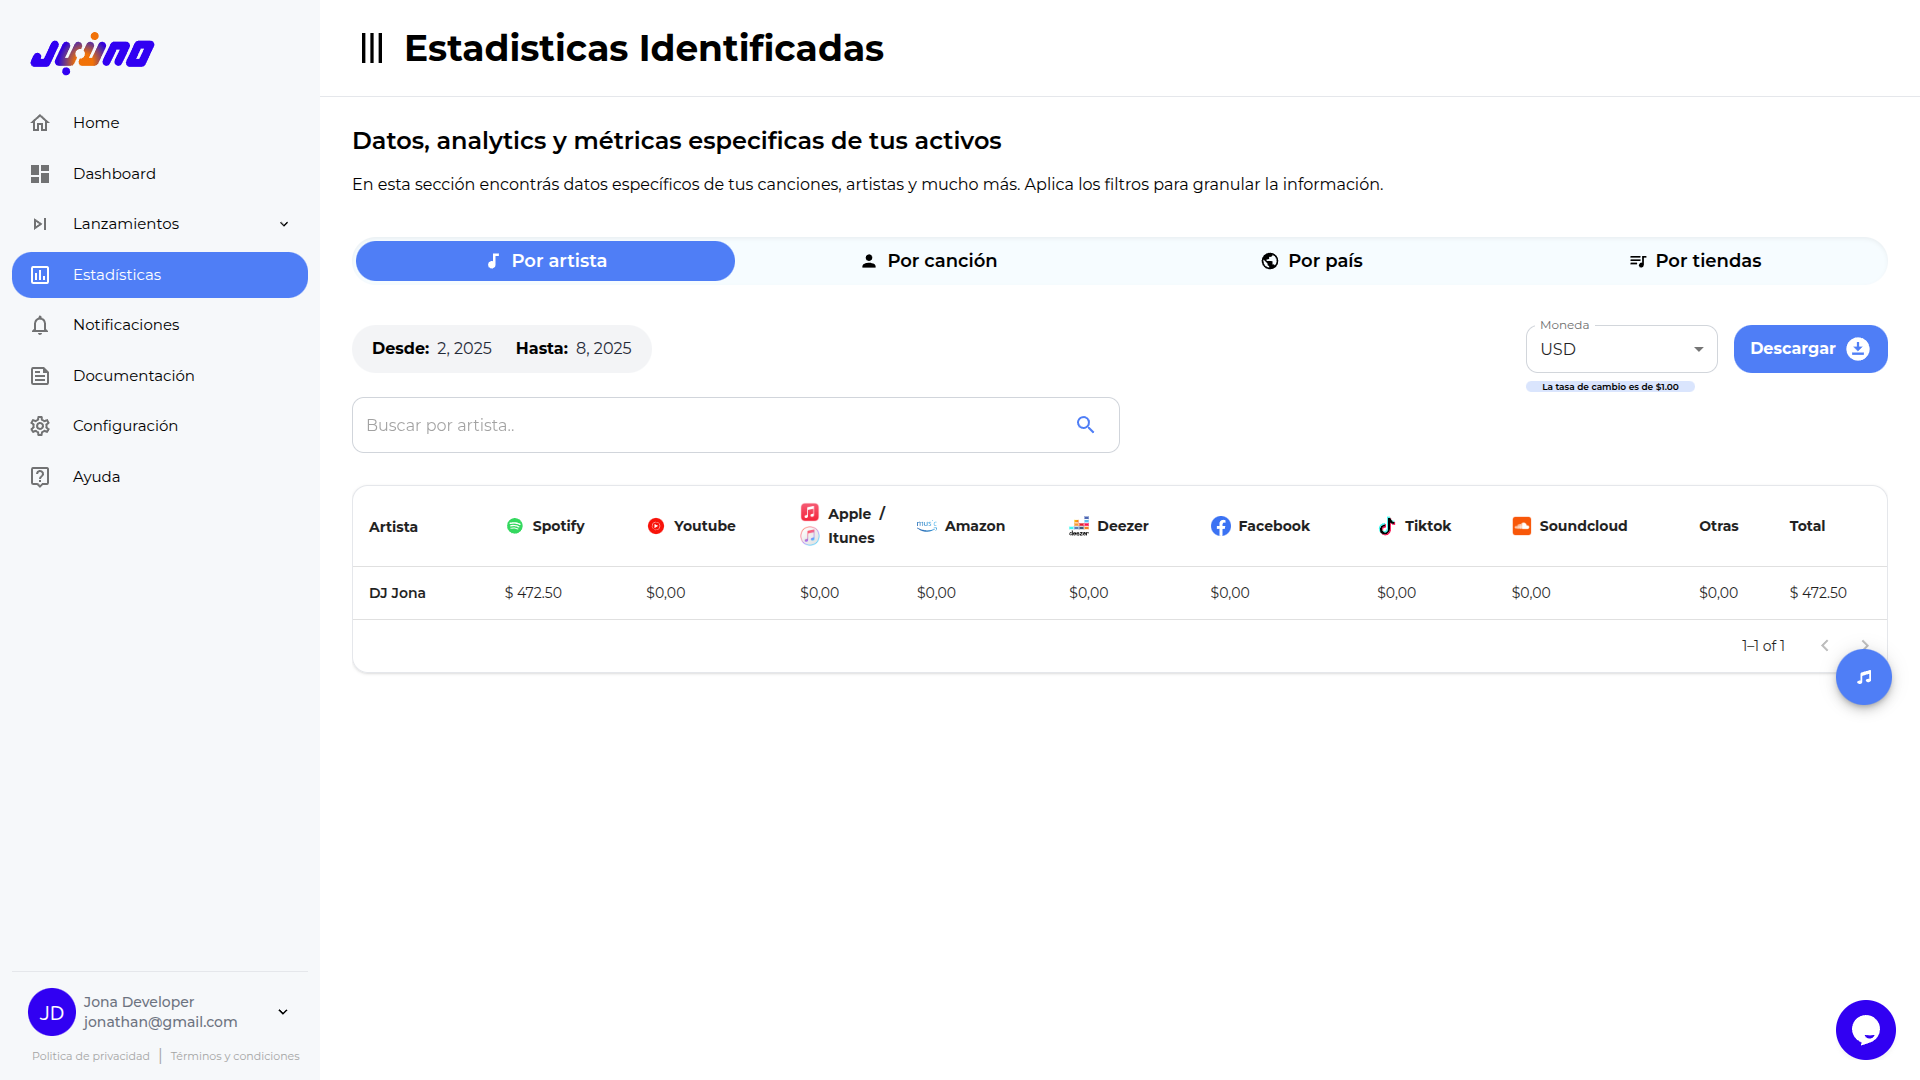Expand the Lanzamientos submenu chevron
This screenshot has height=1080, width=1920.
(x=284, y=224)
